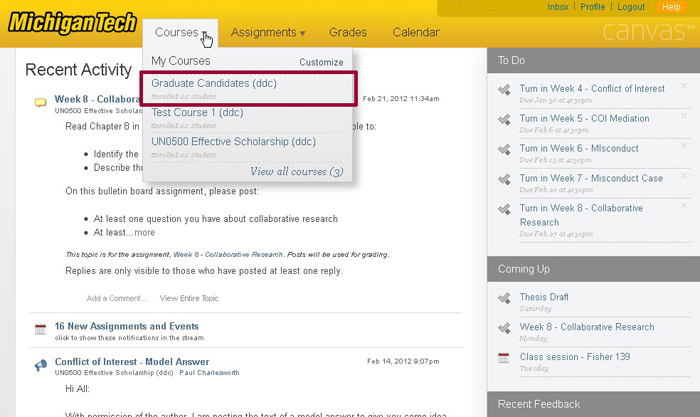Expand post text with the more link
700x417 pixels.
coord(145,233)
